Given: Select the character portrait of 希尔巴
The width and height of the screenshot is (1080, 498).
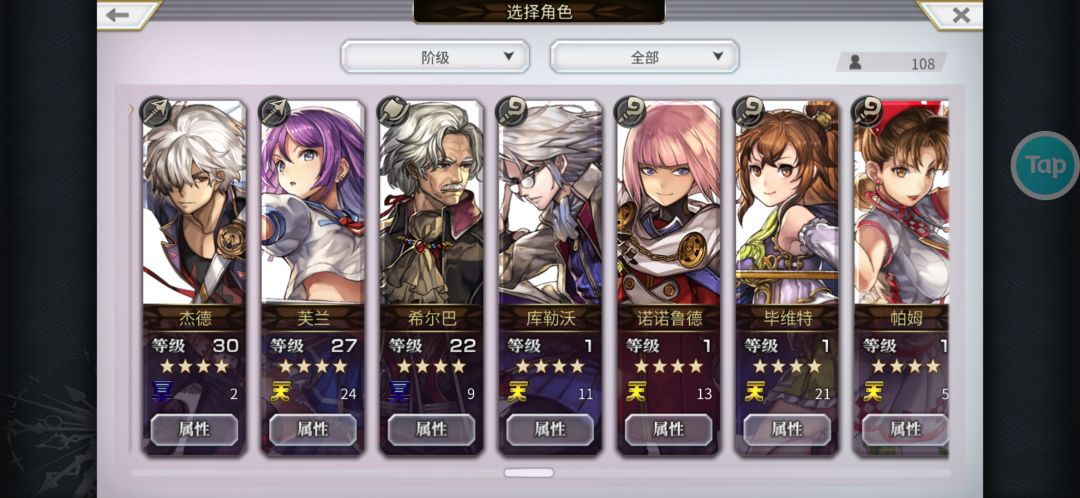Looking at the screenshot, I should click(x=431, y=203).
